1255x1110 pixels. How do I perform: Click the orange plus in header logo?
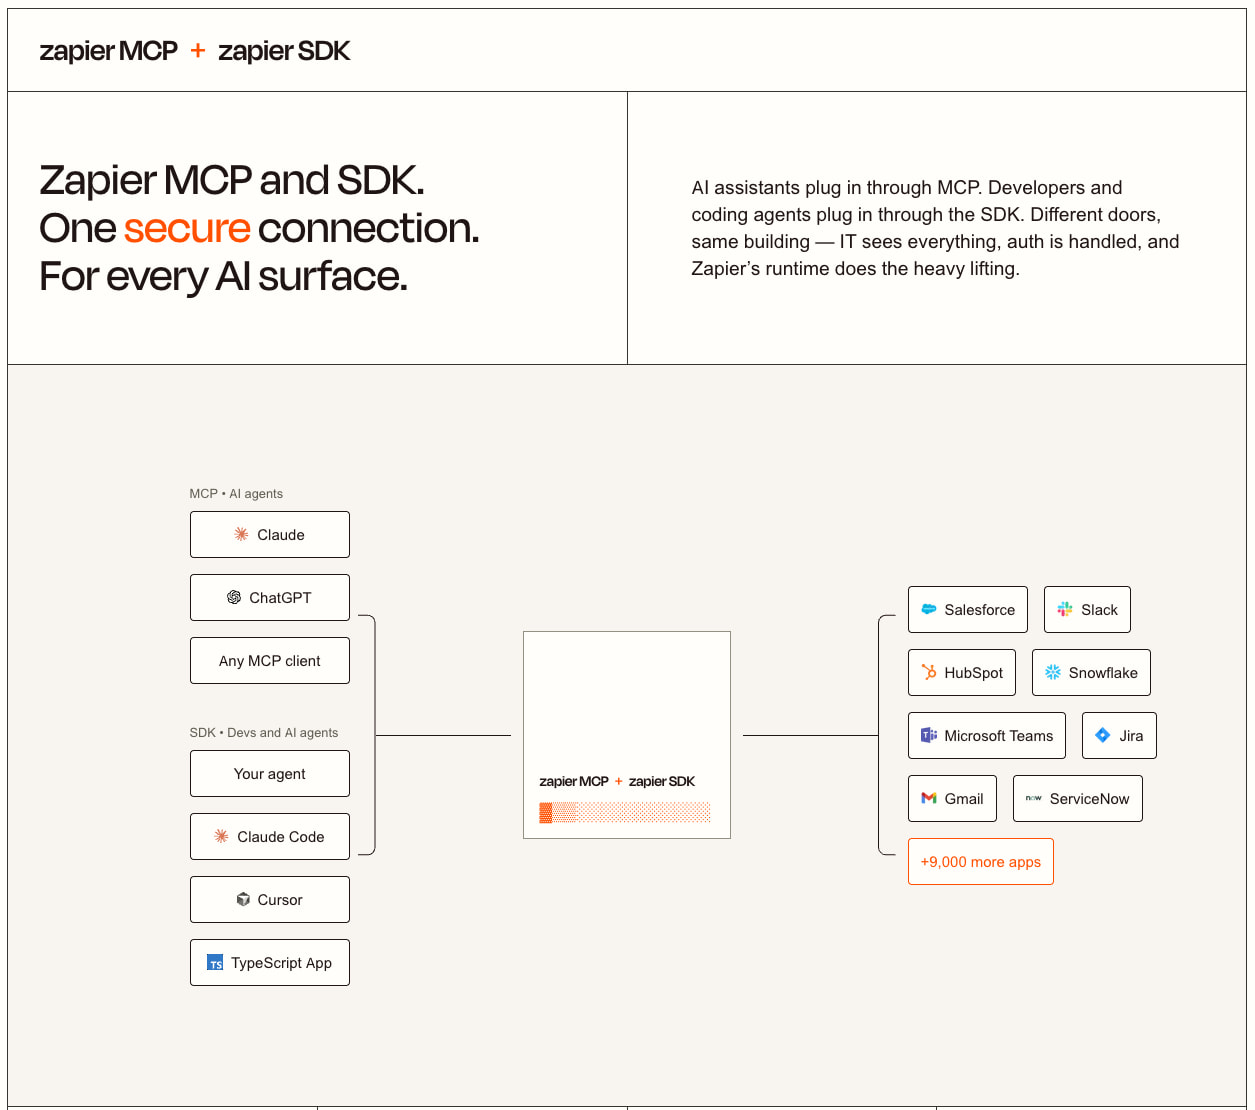point(198,51)
